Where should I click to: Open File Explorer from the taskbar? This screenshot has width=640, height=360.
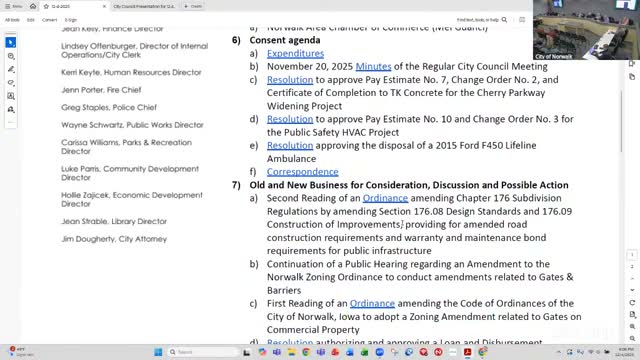(x=291, y=352)
